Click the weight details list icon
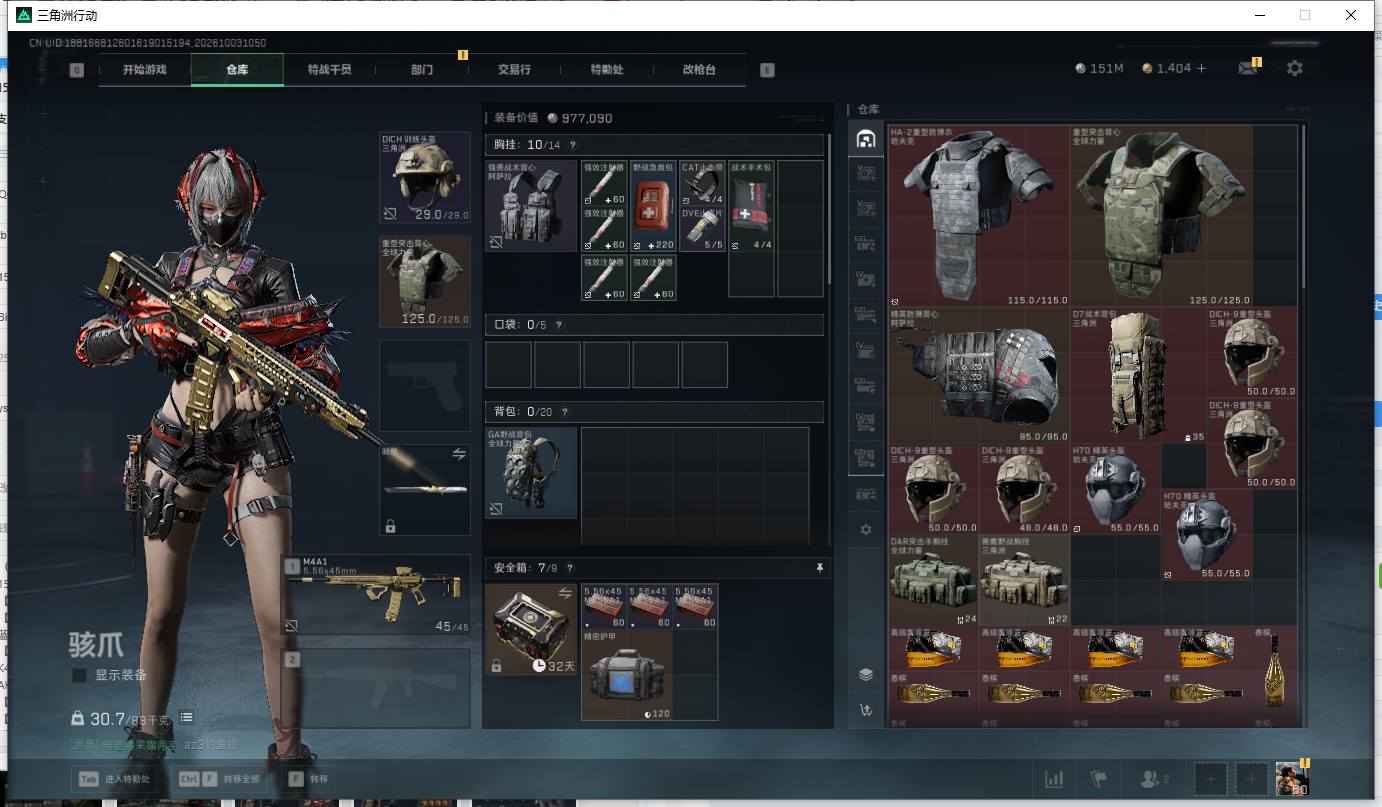 pyautogui.click(x=186, y=718)
